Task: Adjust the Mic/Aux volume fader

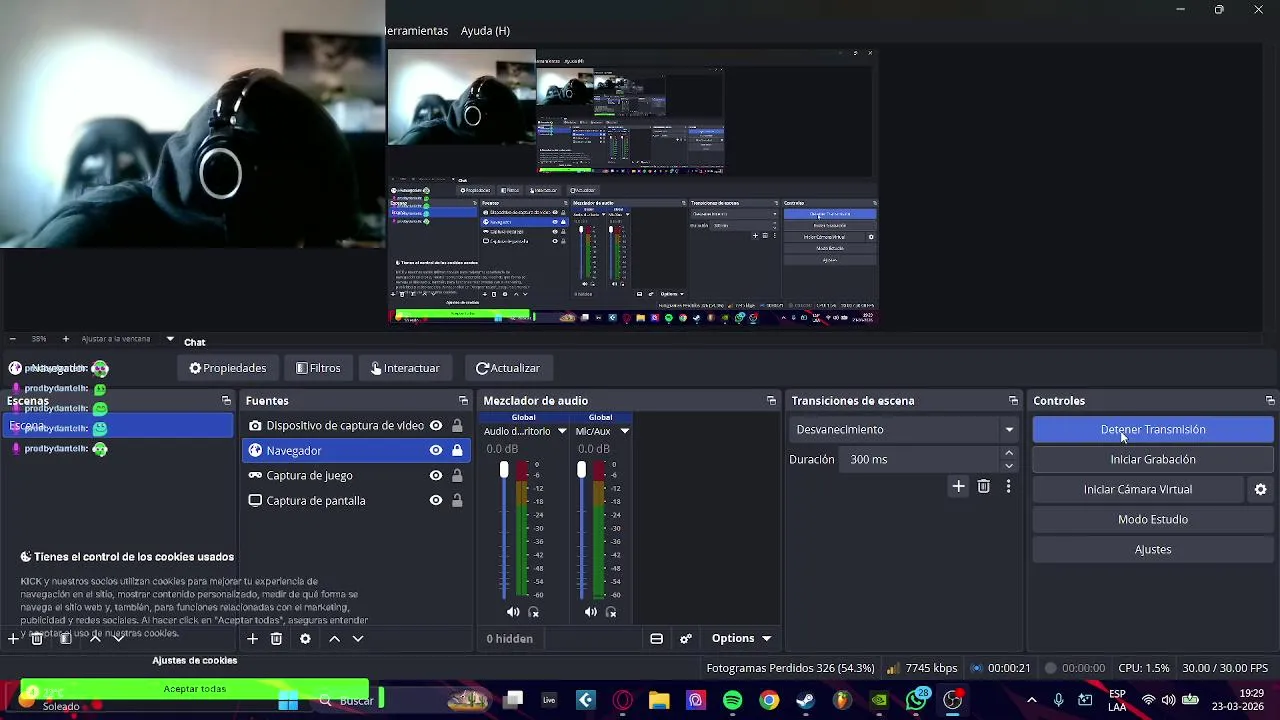Action: [582, 469]
